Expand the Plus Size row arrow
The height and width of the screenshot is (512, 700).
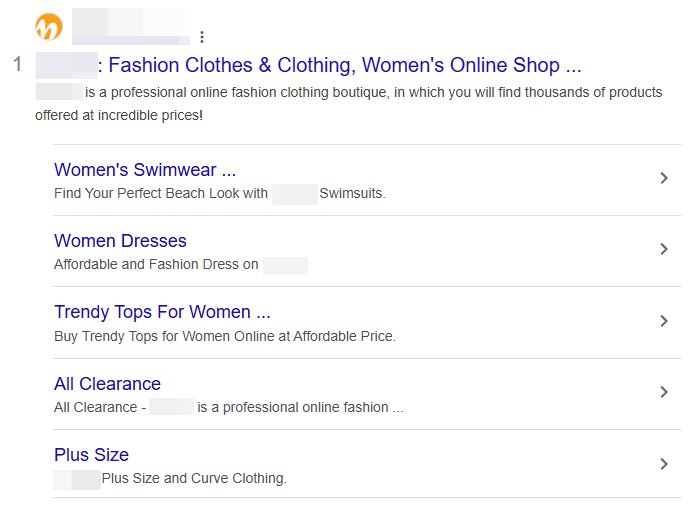pos(664,464)
